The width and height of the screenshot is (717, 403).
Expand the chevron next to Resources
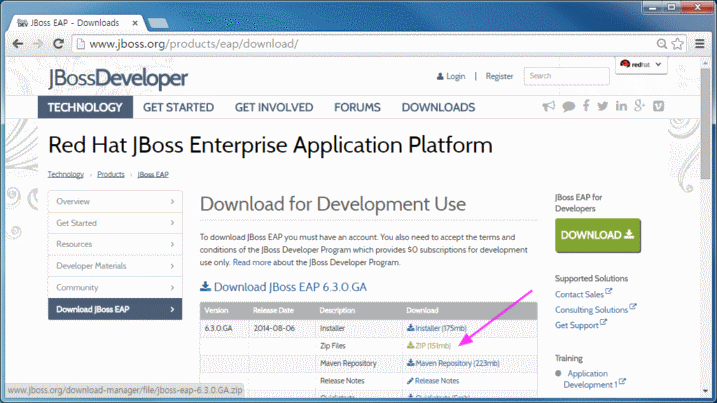click(x=172, y=244)
